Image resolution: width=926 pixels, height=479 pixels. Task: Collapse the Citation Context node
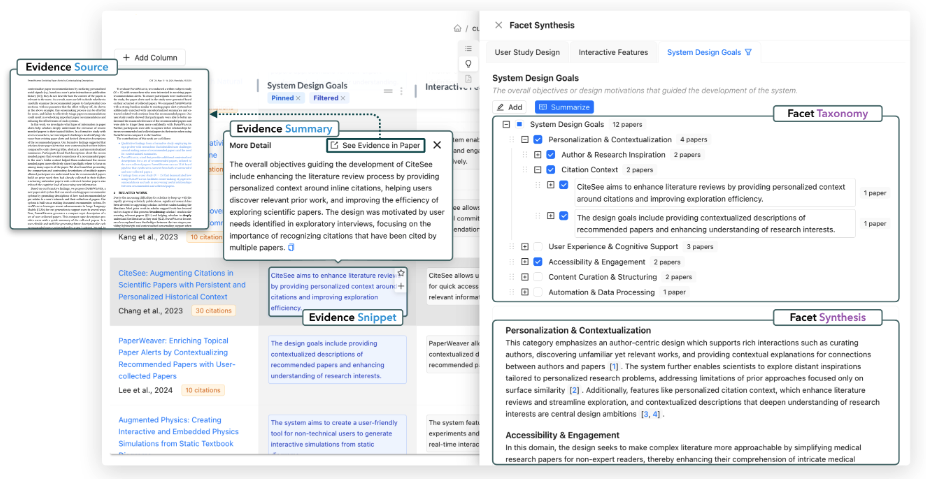point(537,170)
